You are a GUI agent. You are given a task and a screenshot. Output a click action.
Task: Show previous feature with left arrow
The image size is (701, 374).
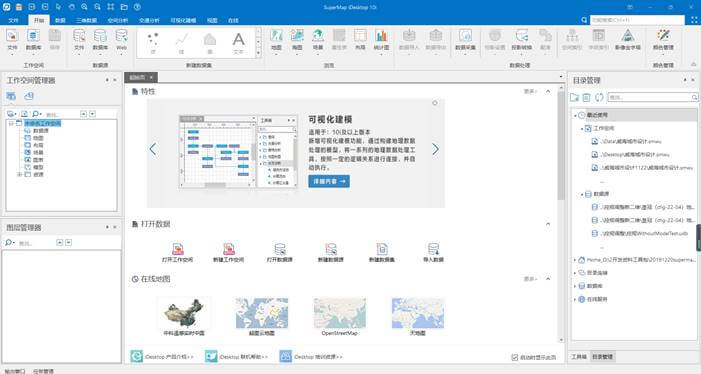click(153, 149)
